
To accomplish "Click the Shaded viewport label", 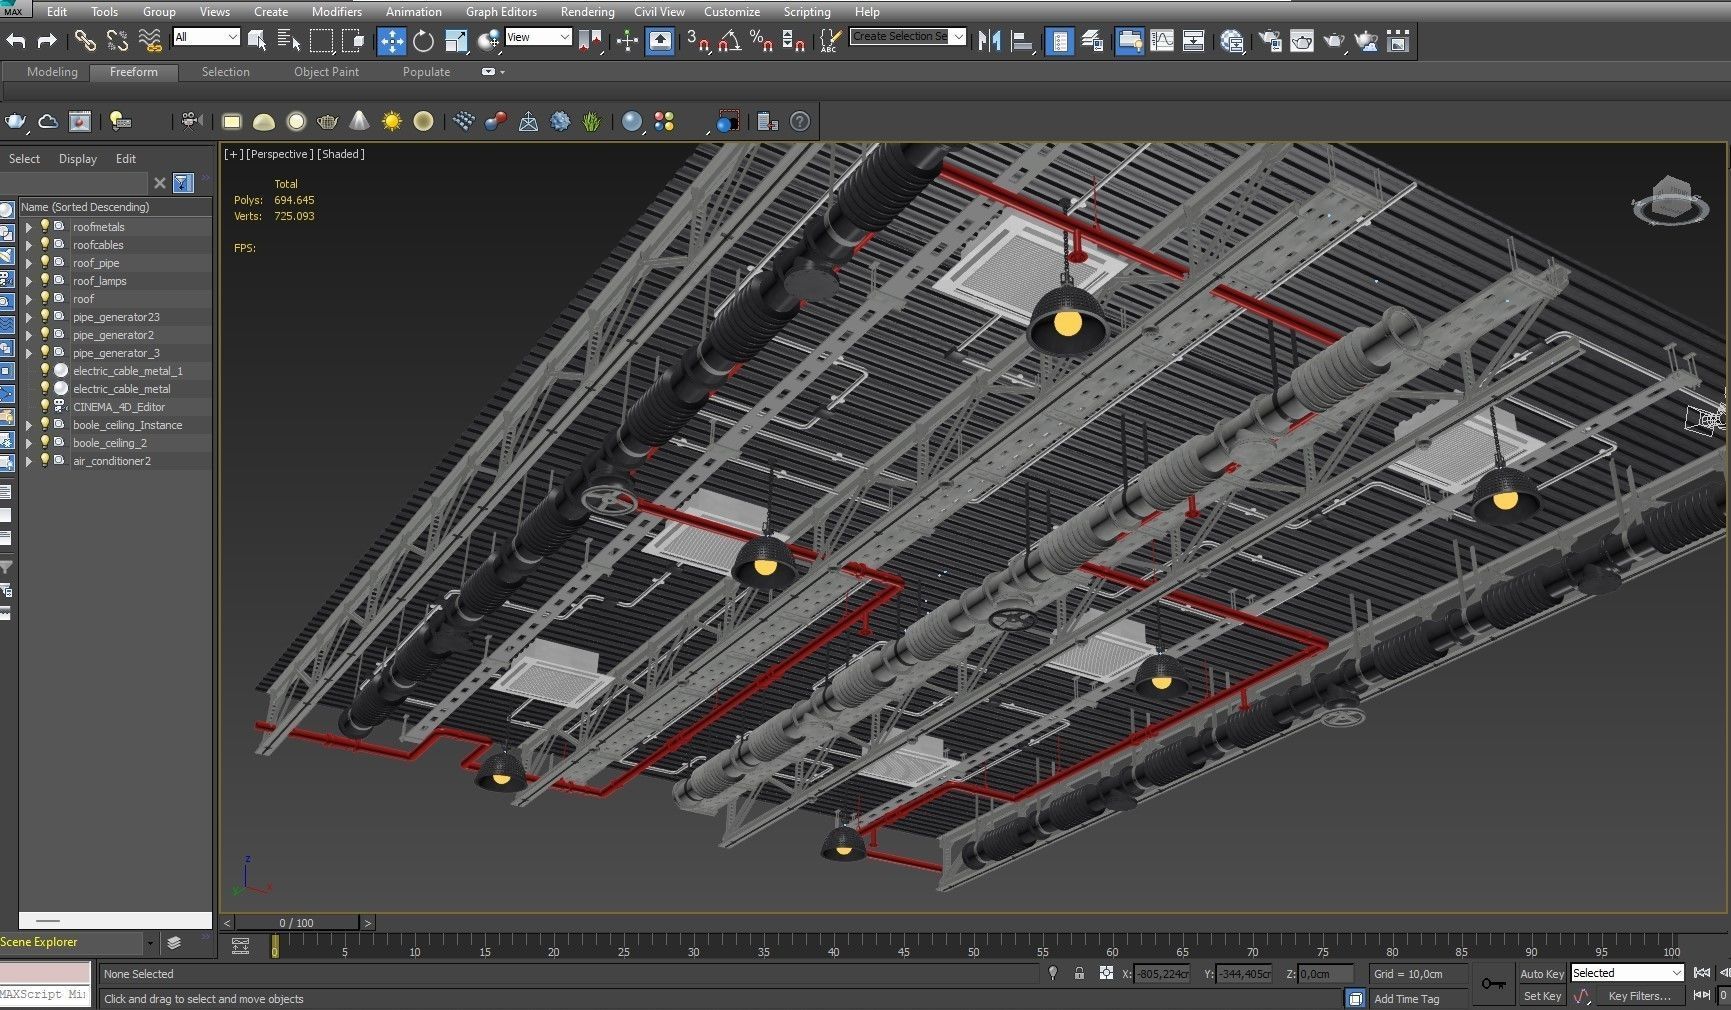I will [341, 154].
